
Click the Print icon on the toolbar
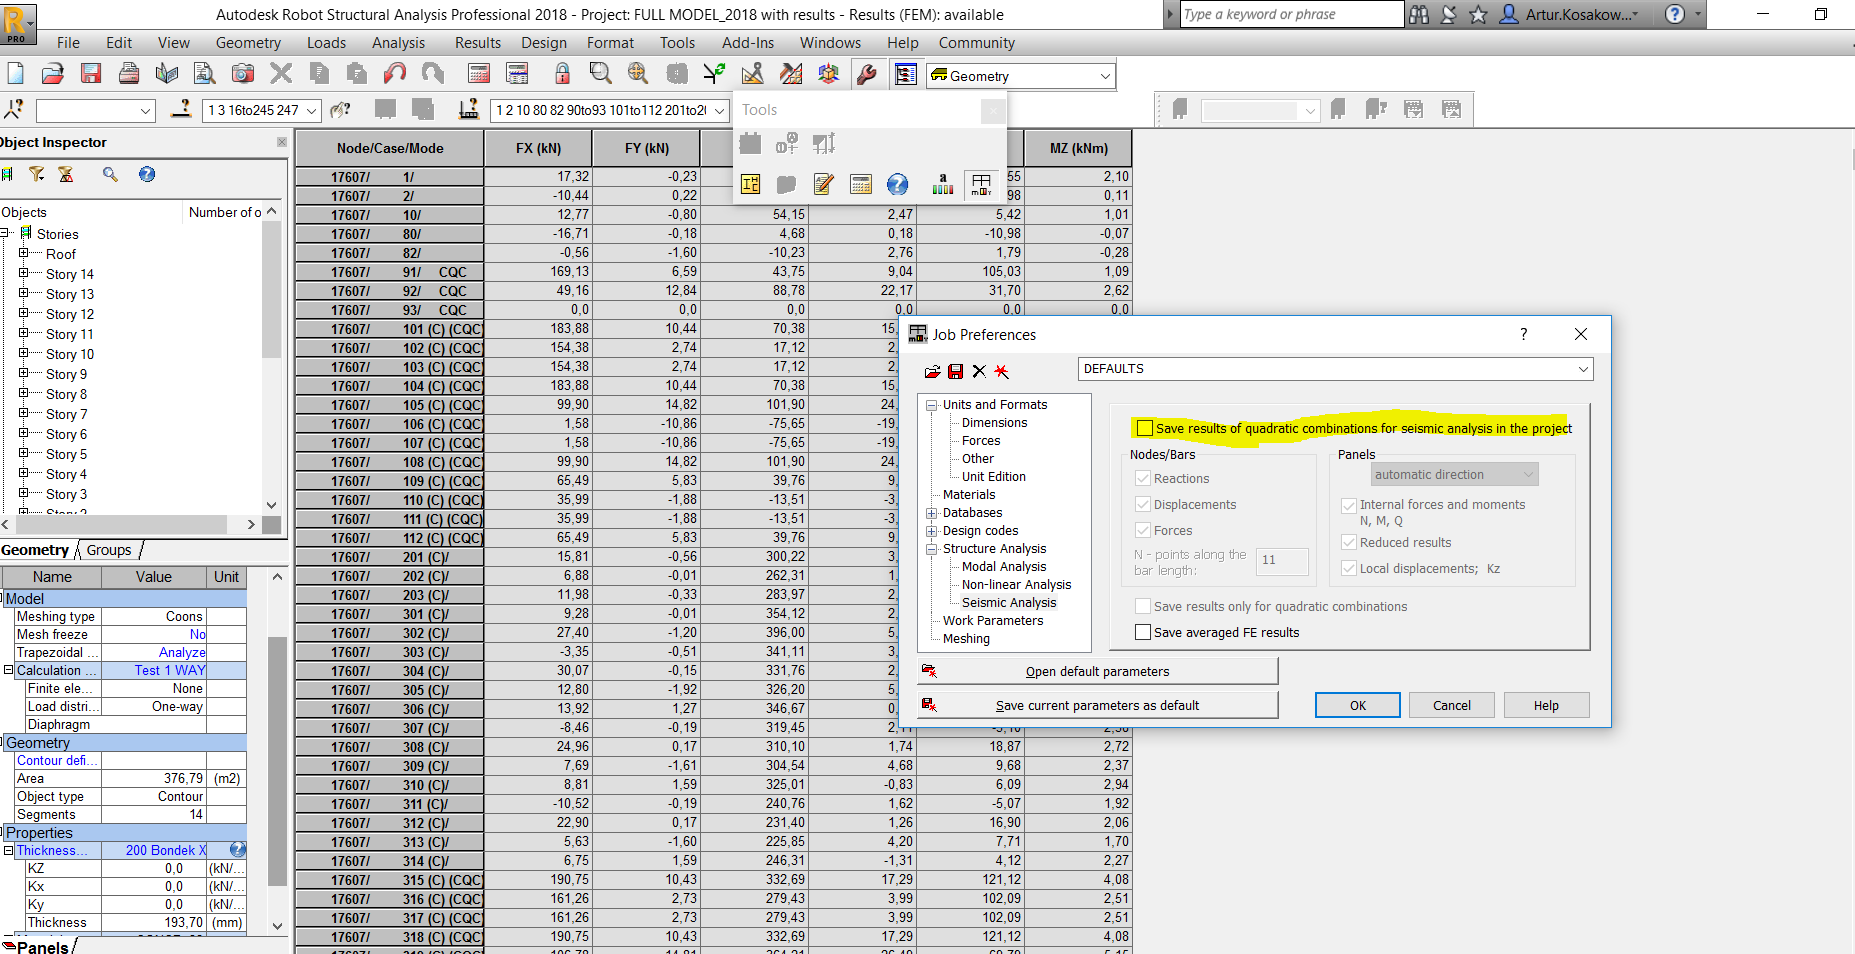pos(129,73)
